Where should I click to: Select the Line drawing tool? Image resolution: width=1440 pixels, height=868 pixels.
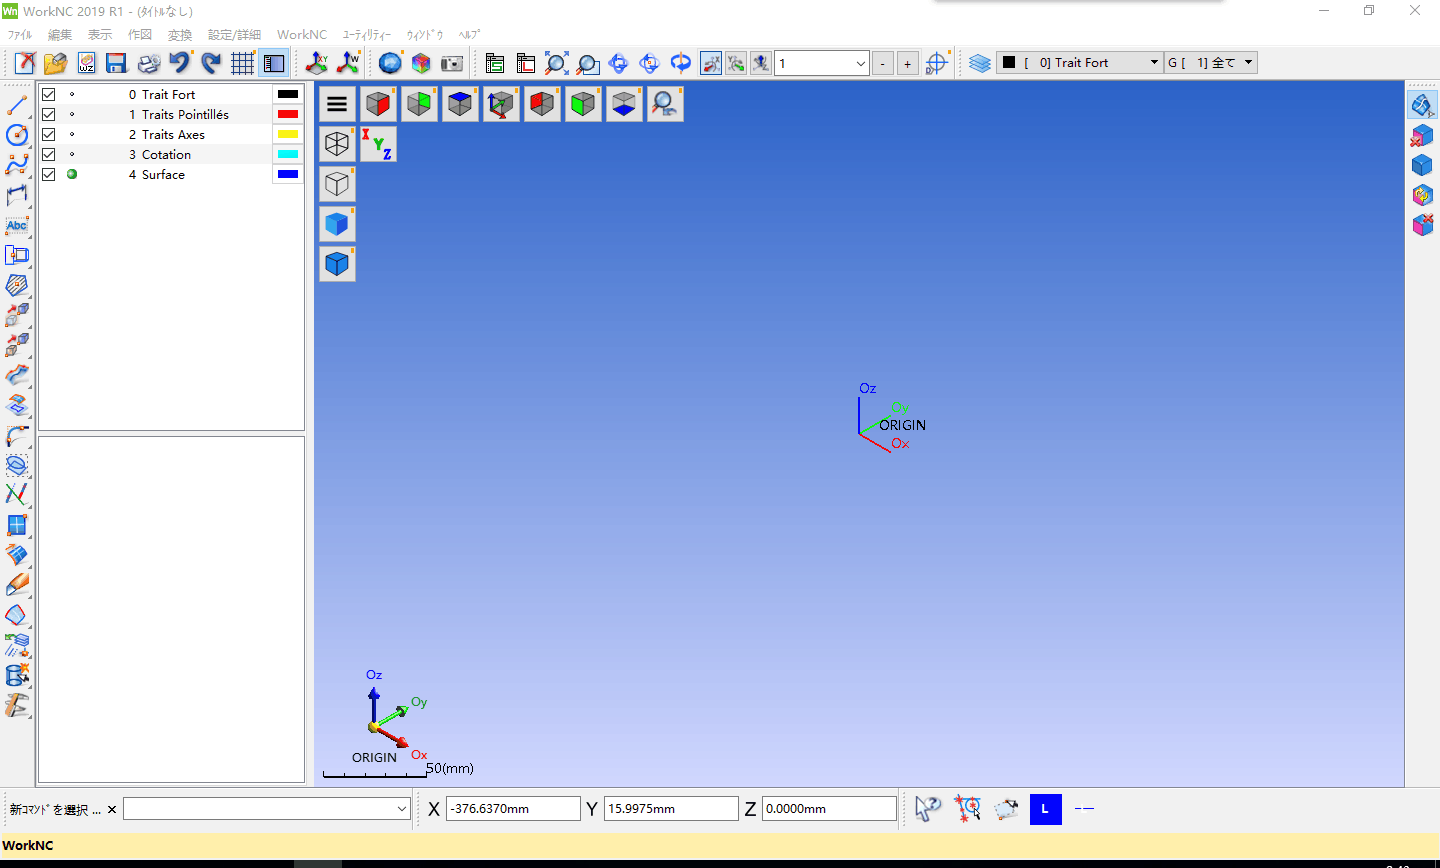(x=17, y=104)
